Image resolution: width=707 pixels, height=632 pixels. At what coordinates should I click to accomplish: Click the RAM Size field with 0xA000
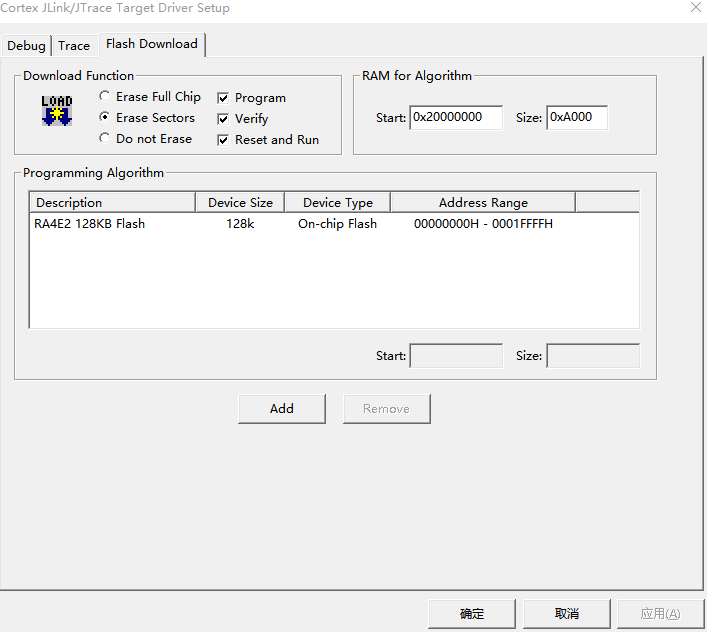click(577, 118)
